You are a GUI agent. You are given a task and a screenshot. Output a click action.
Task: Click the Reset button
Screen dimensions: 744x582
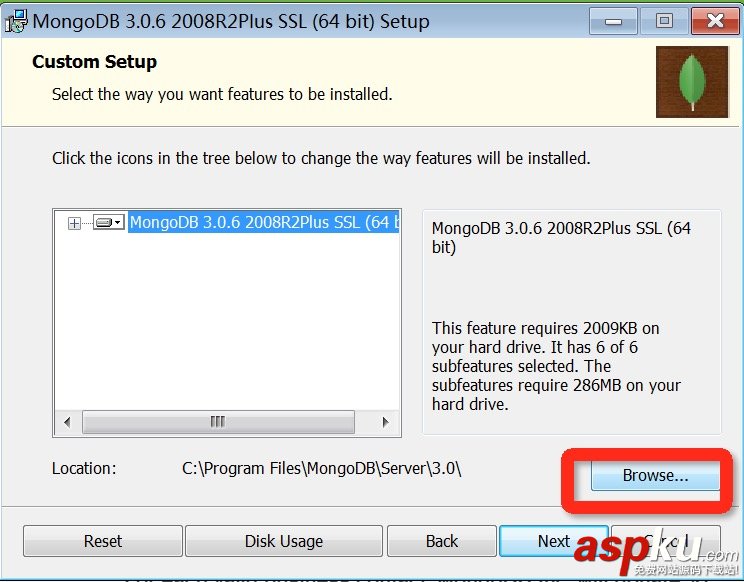[102, 541]
